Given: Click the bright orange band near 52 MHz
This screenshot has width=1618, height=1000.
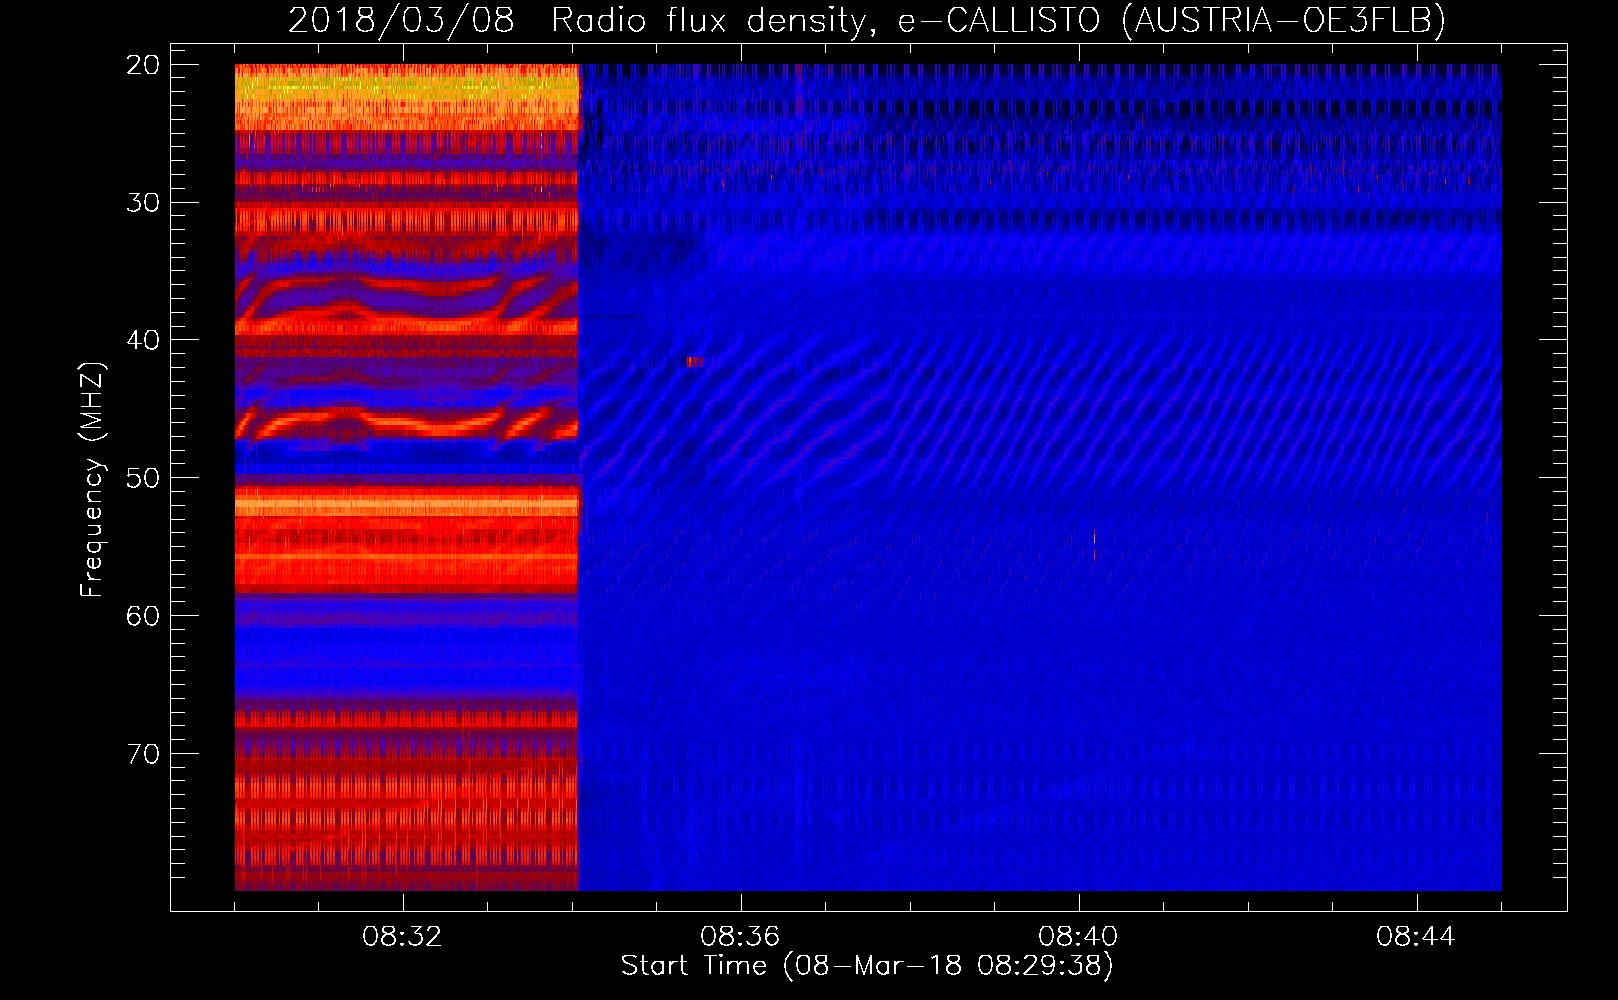Looking at the screenshot, I should click(x=407, y=505).
